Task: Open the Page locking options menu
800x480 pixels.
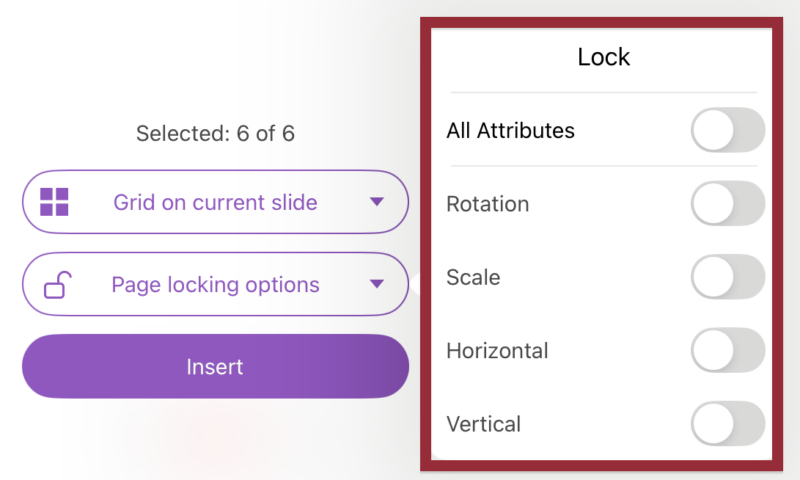Action: pyautogui.click(x=215, y=285)
